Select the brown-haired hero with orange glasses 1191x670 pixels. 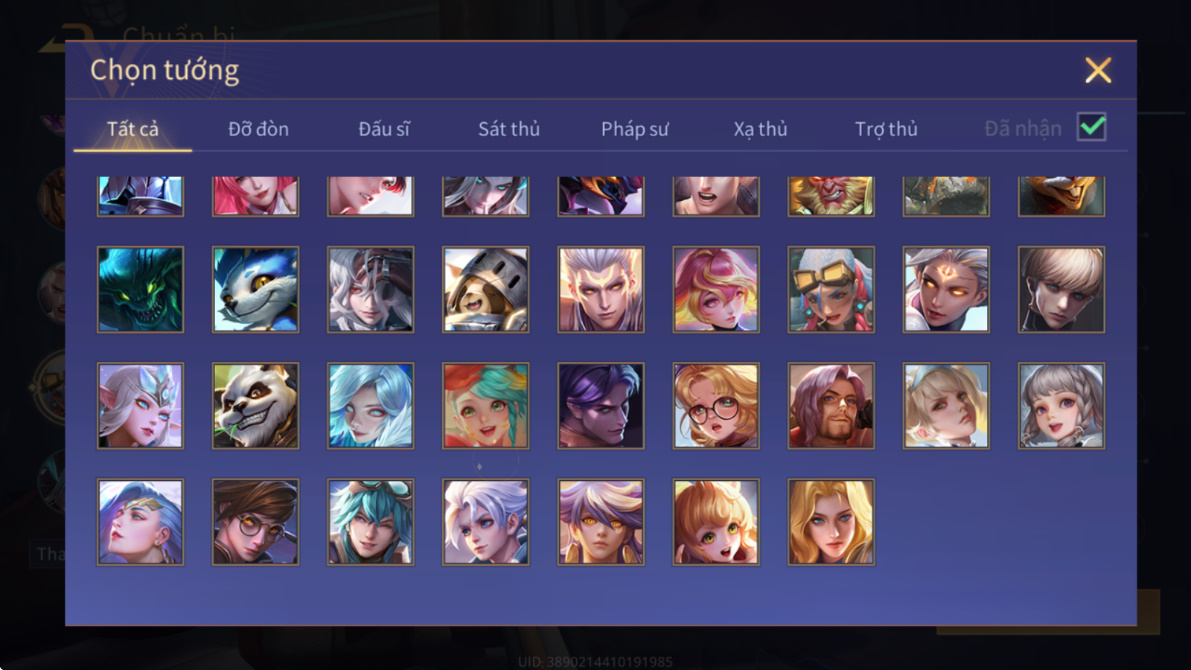pyautogui.click(x=255, y=522)
